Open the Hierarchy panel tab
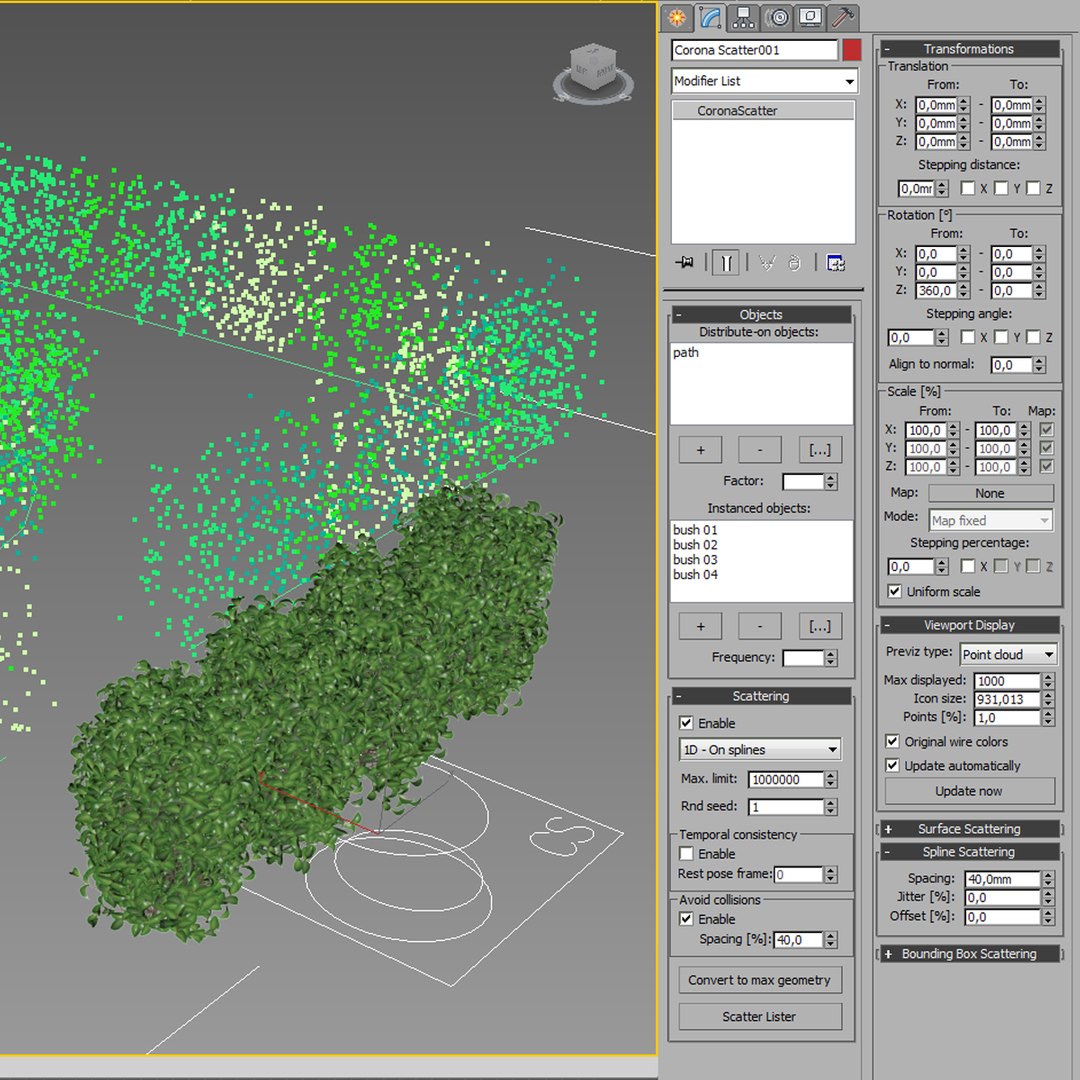Viewport: 1080px width, 1080px height. (x=743, y=17)
